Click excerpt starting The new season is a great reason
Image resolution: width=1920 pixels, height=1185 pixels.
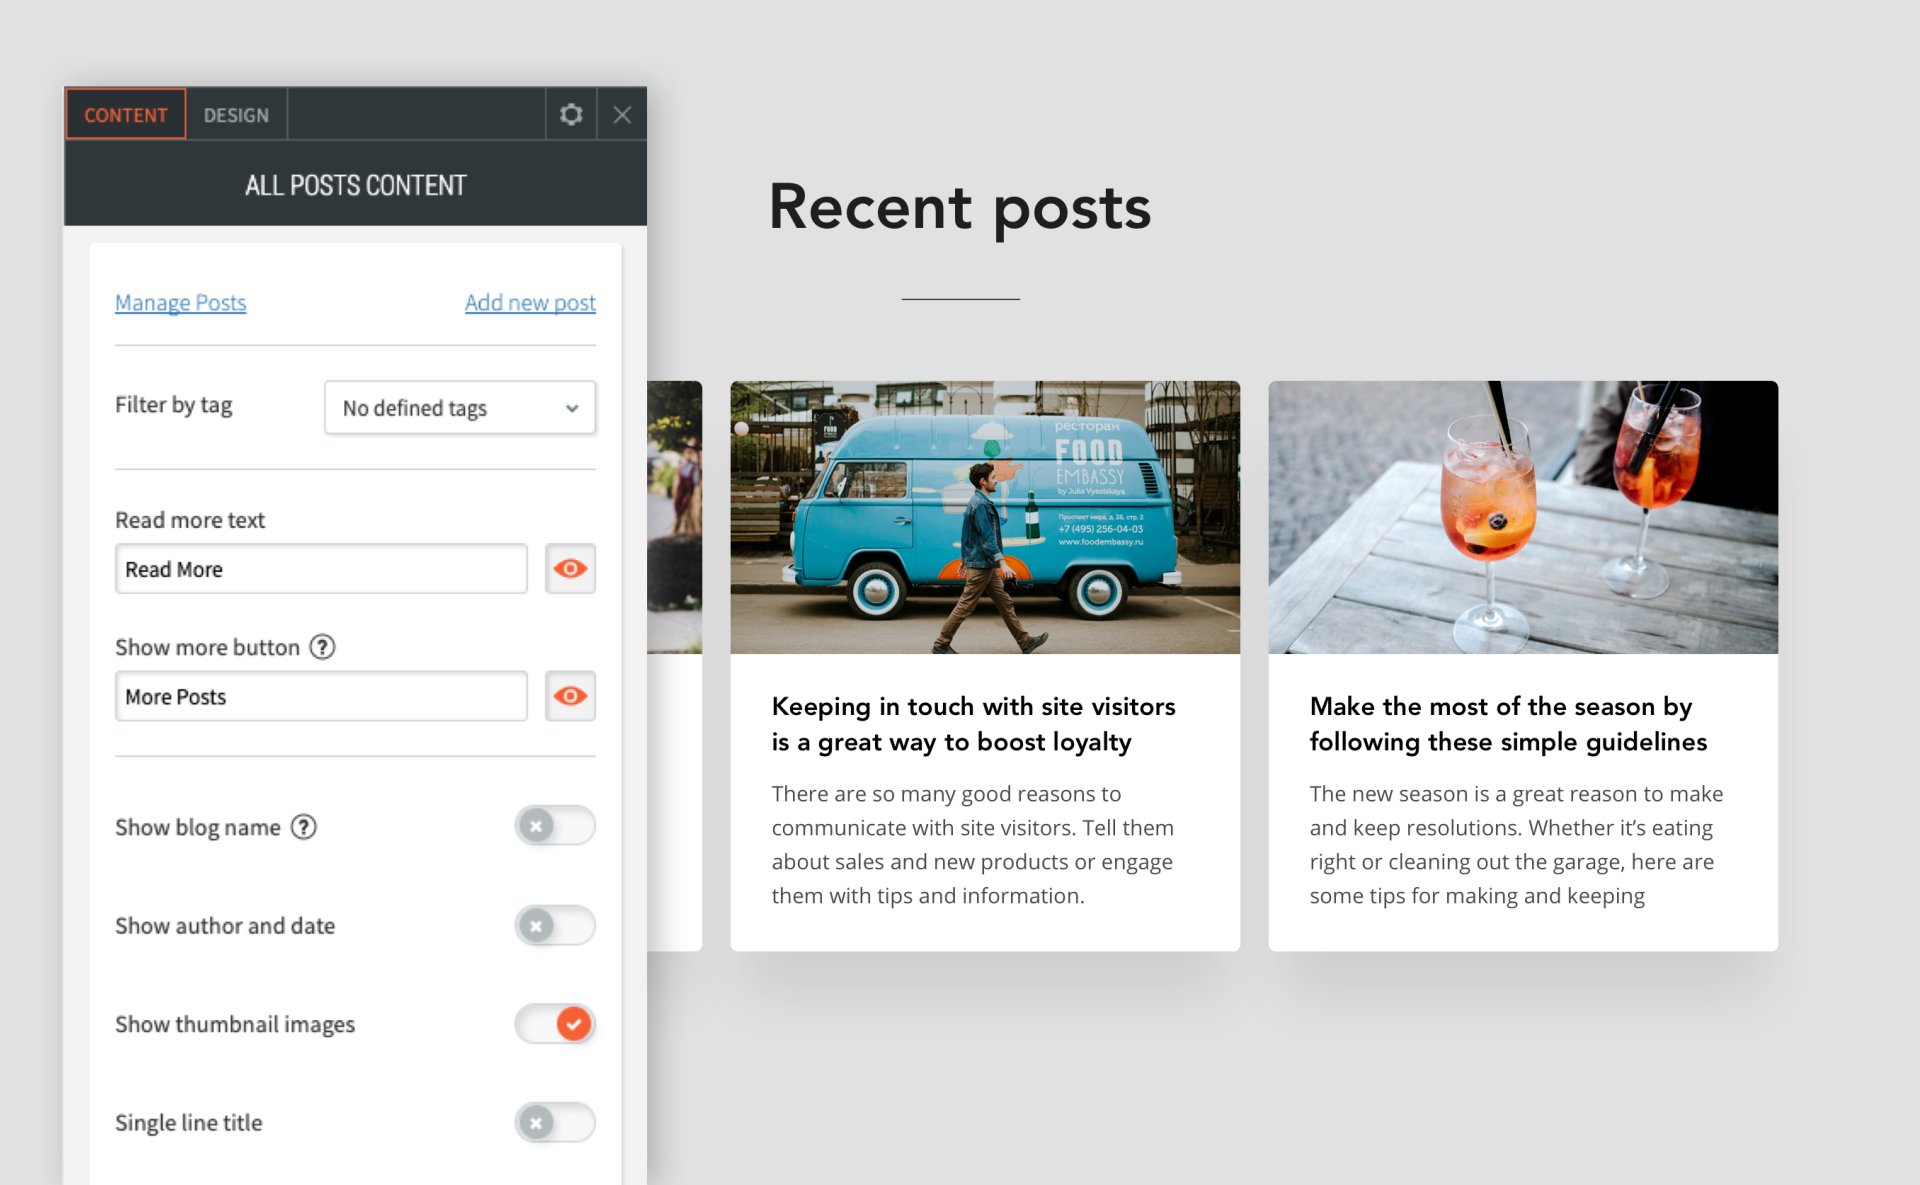[x=1516, y=845]
